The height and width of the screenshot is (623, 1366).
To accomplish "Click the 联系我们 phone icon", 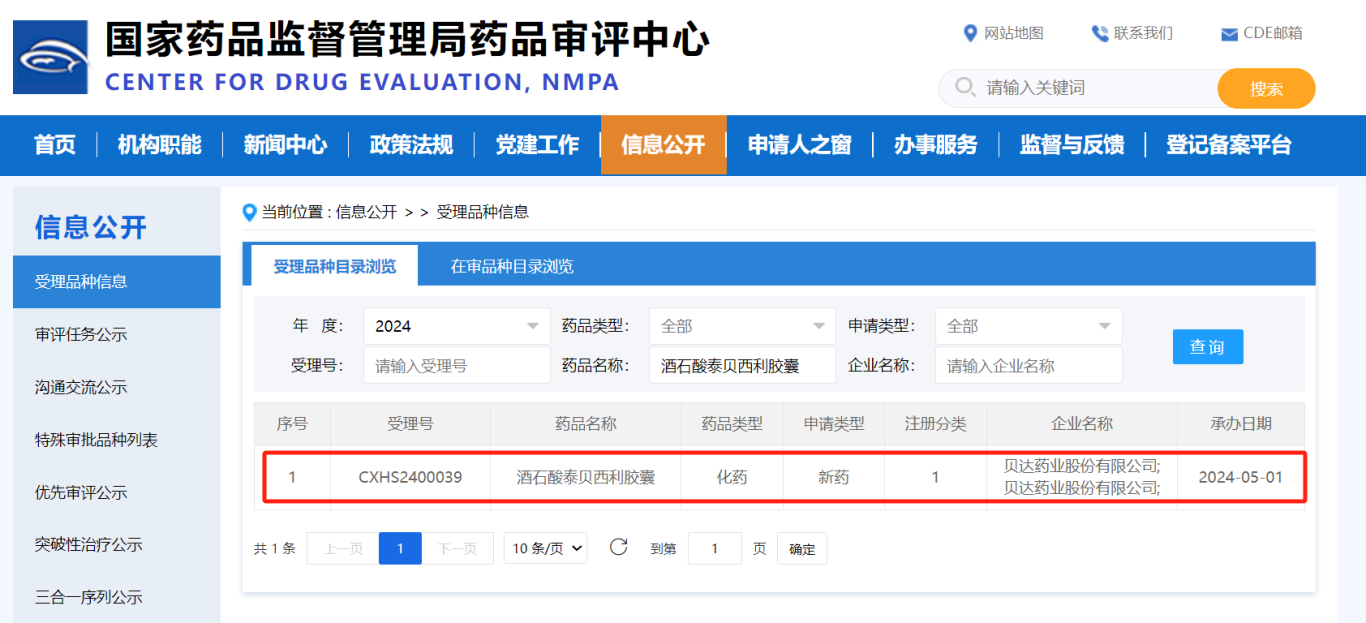I will [1101, 33].
